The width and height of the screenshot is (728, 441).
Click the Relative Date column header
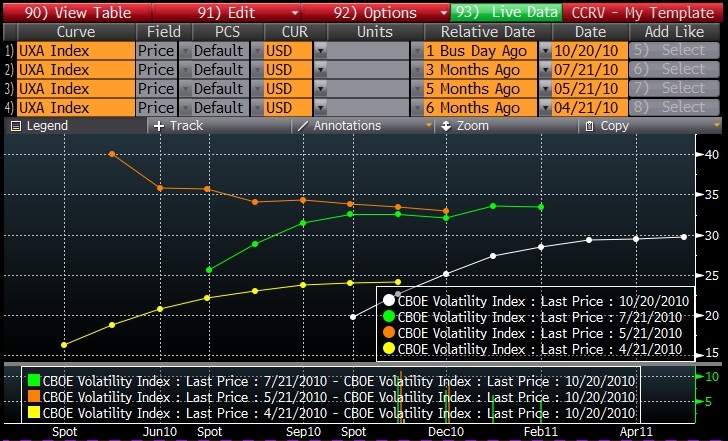[x=488, y=32]
